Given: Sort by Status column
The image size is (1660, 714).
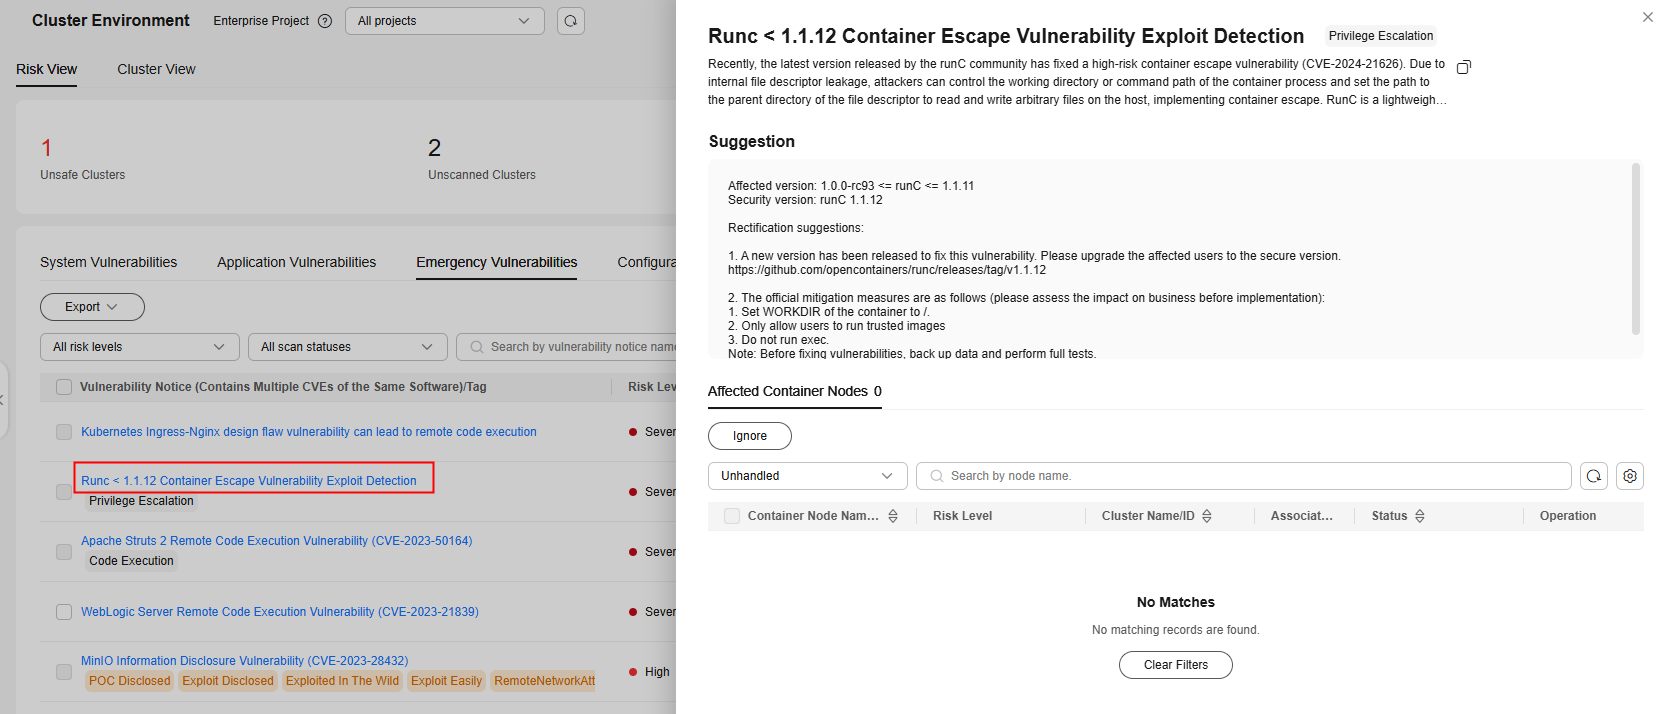Looking at the screenshot, I should point(1420,516).
